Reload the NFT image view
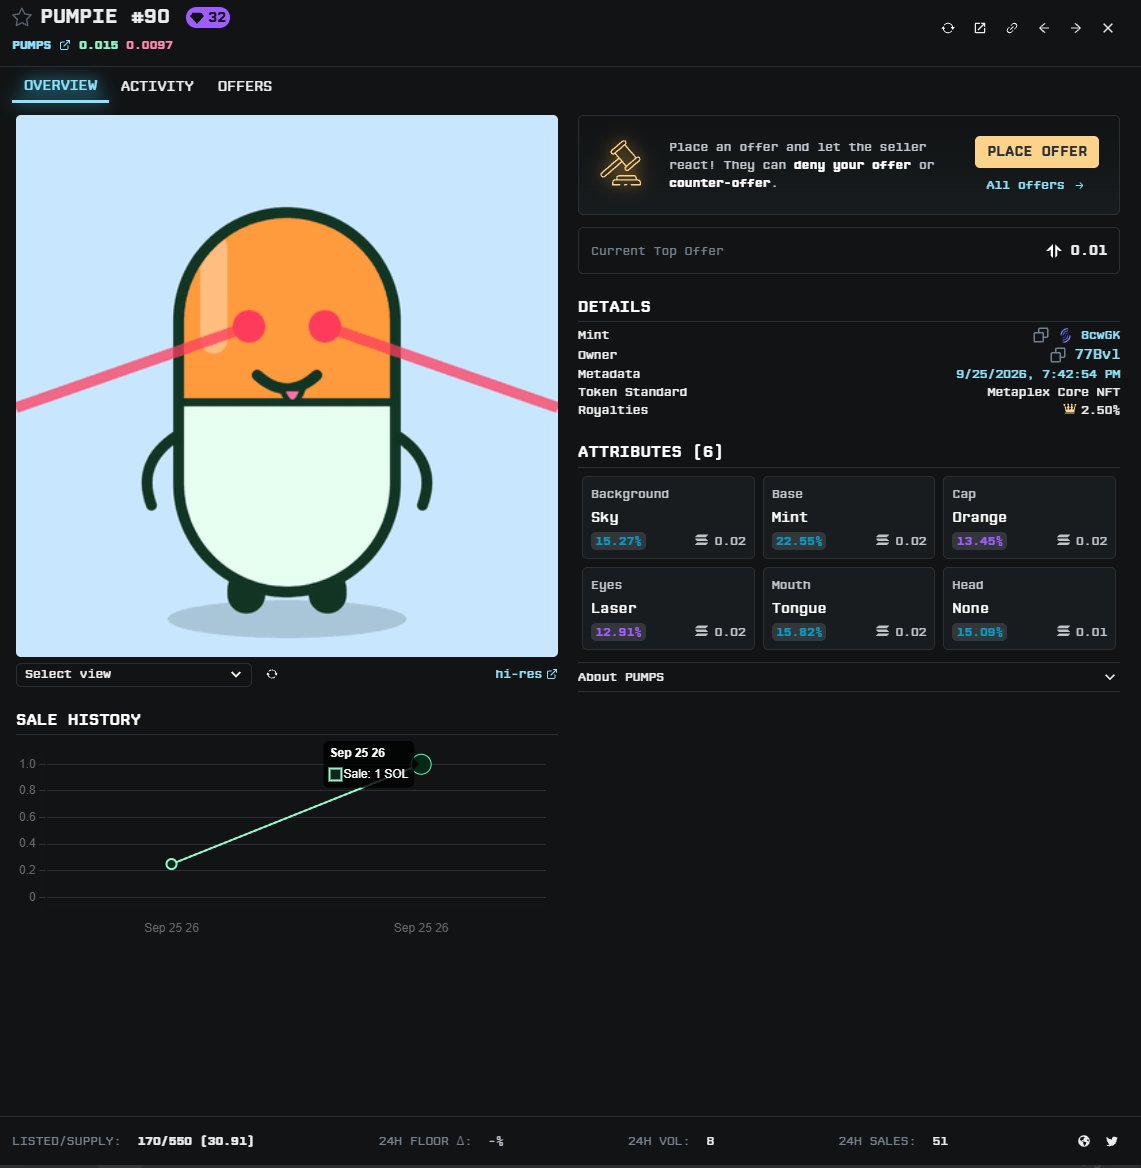The image size is (1141, 1168). coord(272,674)
